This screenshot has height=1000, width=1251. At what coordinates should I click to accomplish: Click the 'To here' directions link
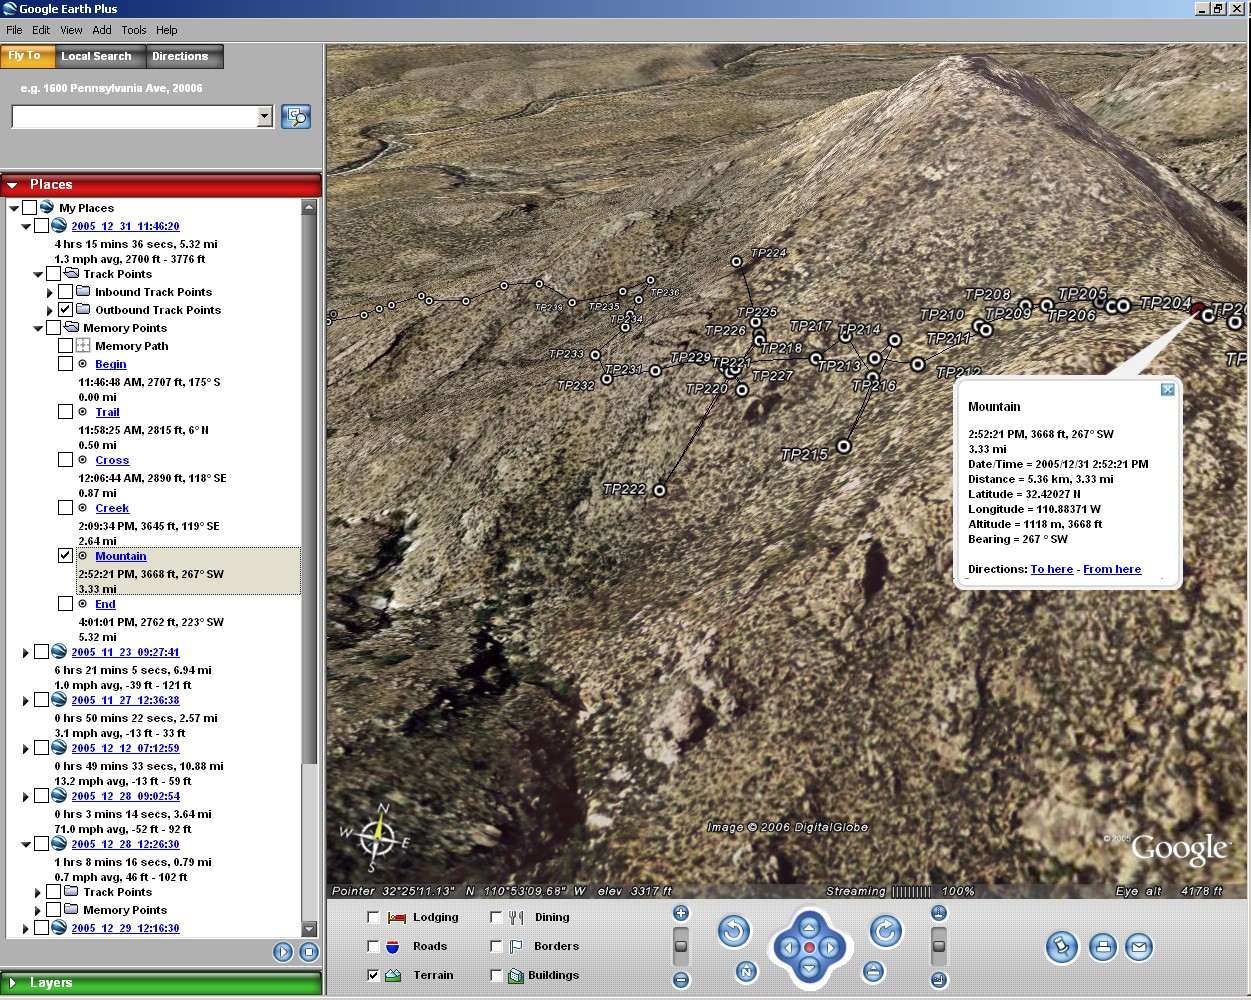[1052, 569]
